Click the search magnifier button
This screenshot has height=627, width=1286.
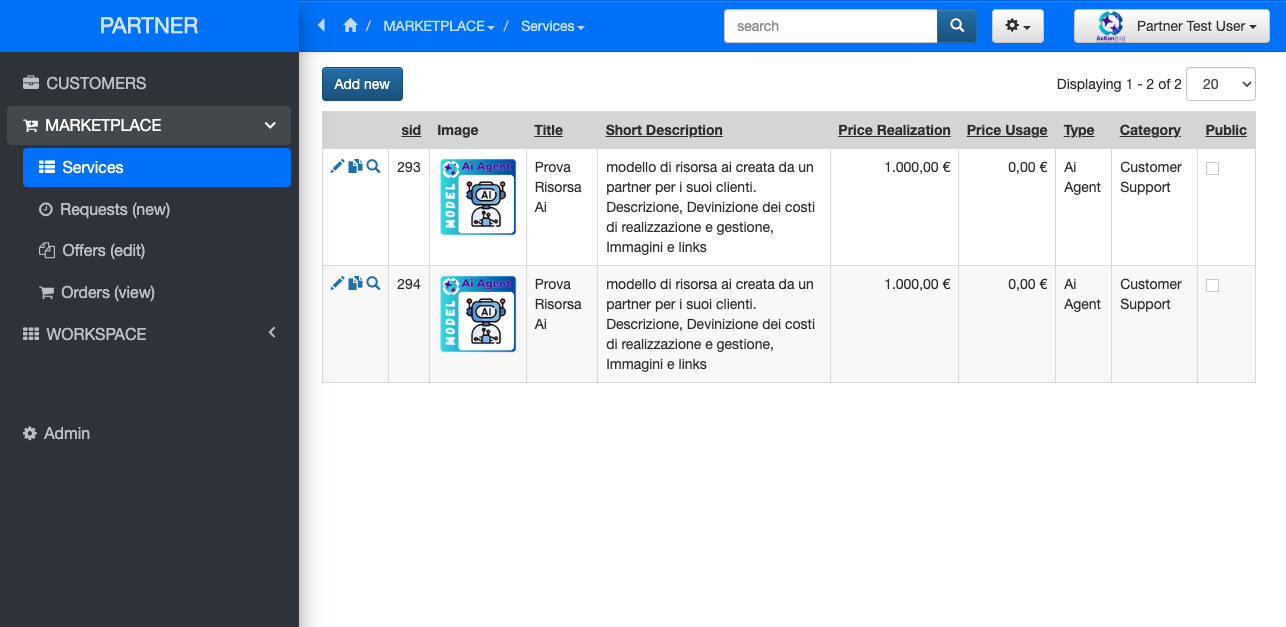point(957,26)
